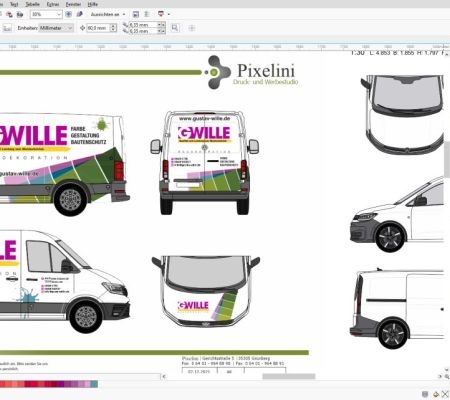Pick the light pink swatch beside teal
The width and height of the screenshot is (450, 400).
click(x=87, y=384)
